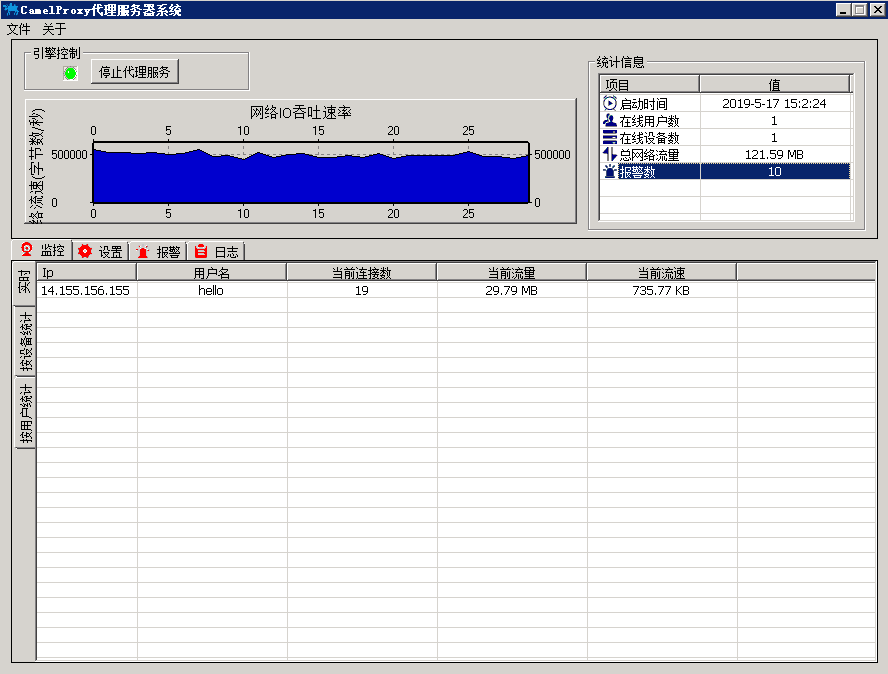Click the red siren icon on 报警 tab
Viewport: 888px width, 674px height.
pos(143,251)
